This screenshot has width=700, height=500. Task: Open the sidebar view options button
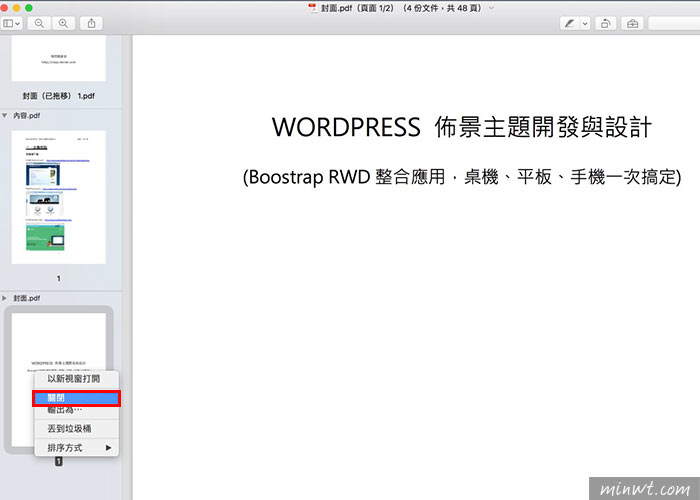[x=11, y=23]
